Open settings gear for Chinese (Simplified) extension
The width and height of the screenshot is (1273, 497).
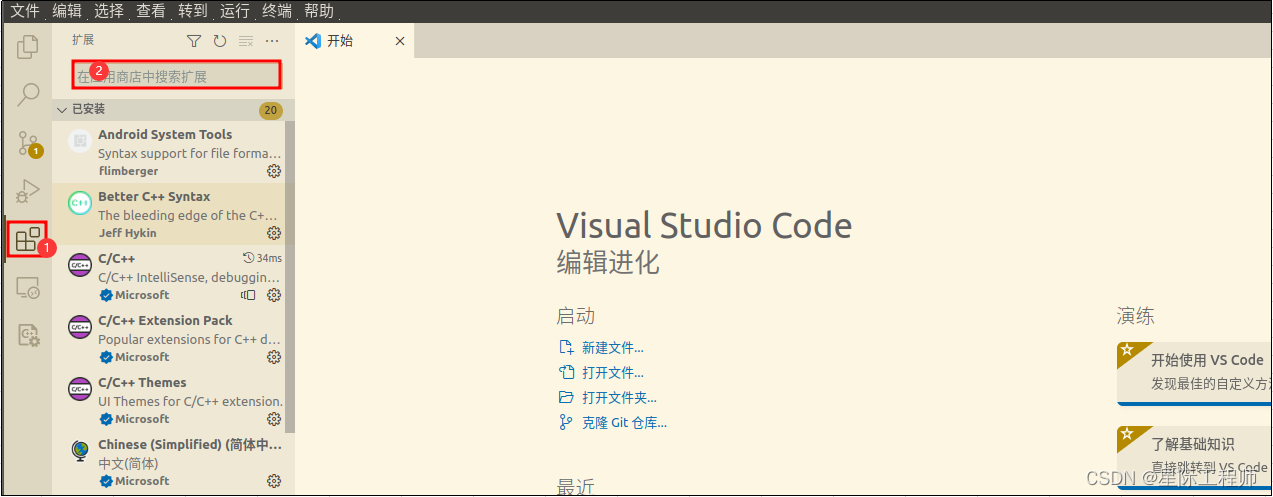[274, 481]
